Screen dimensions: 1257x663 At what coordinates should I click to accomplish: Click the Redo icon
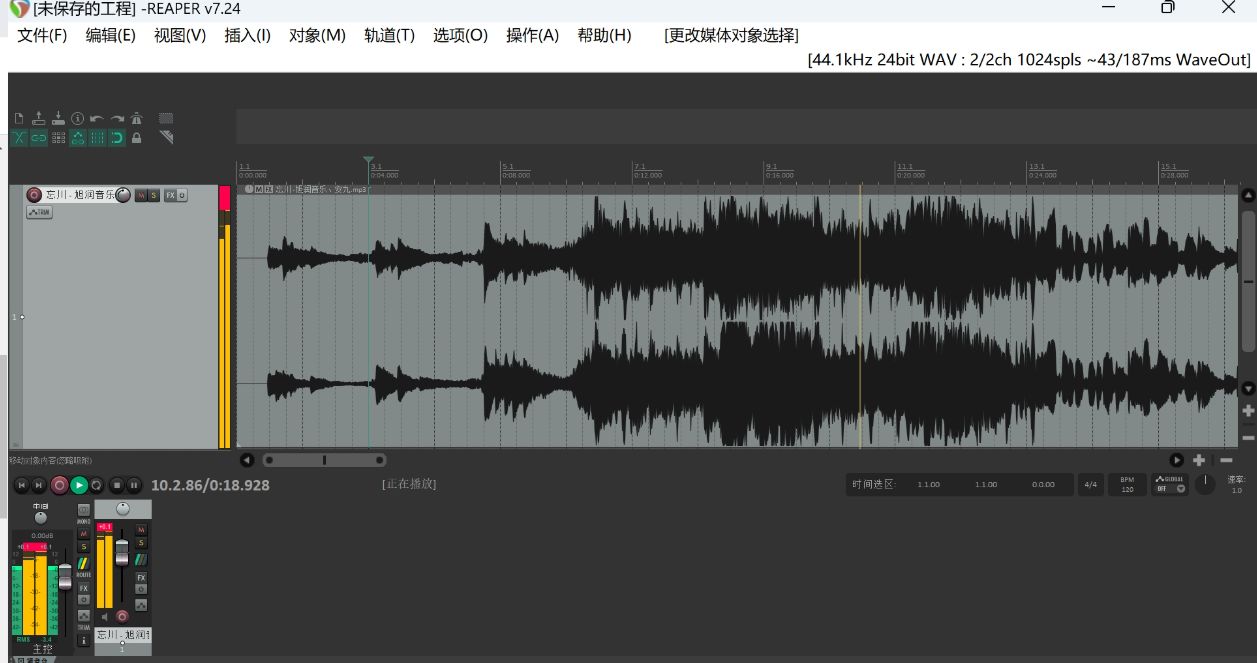click(x=117, y=118)
